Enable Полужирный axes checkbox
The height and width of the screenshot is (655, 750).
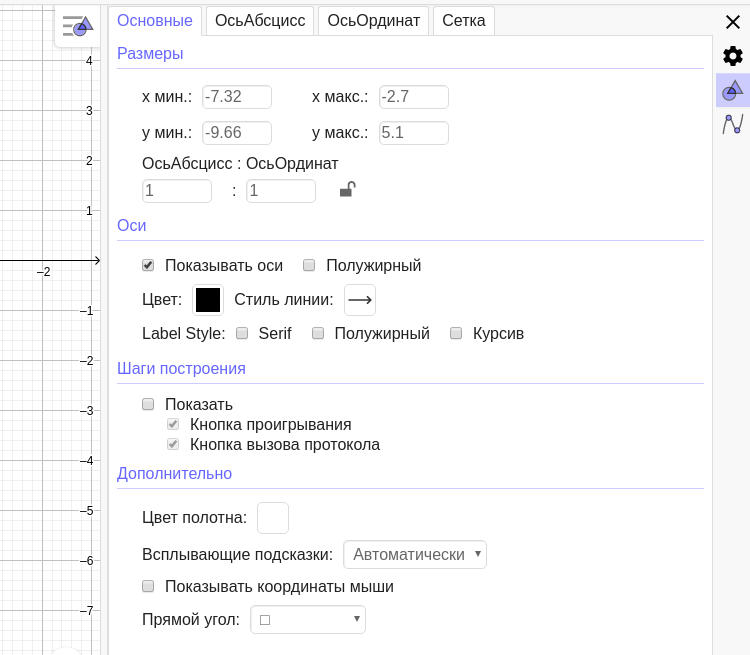click(309, 265)
